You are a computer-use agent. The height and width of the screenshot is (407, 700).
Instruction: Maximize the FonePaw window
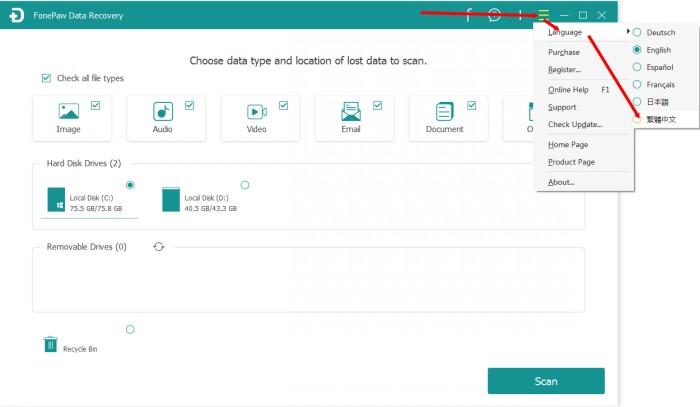tap(583, 15)
